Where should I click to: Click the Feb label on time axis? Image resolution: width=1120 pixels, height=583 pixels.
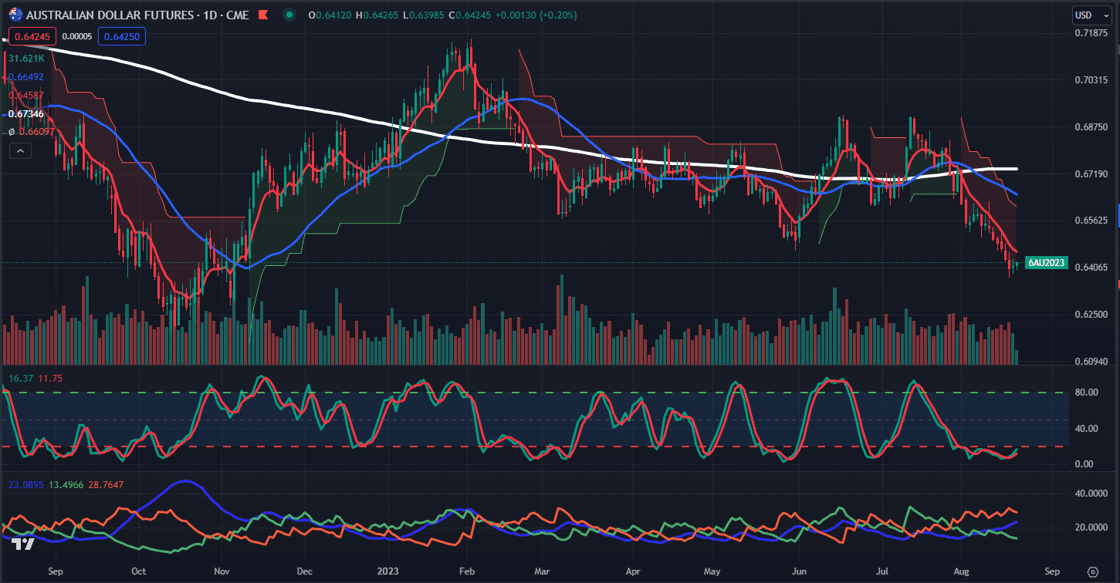point(467,572)
